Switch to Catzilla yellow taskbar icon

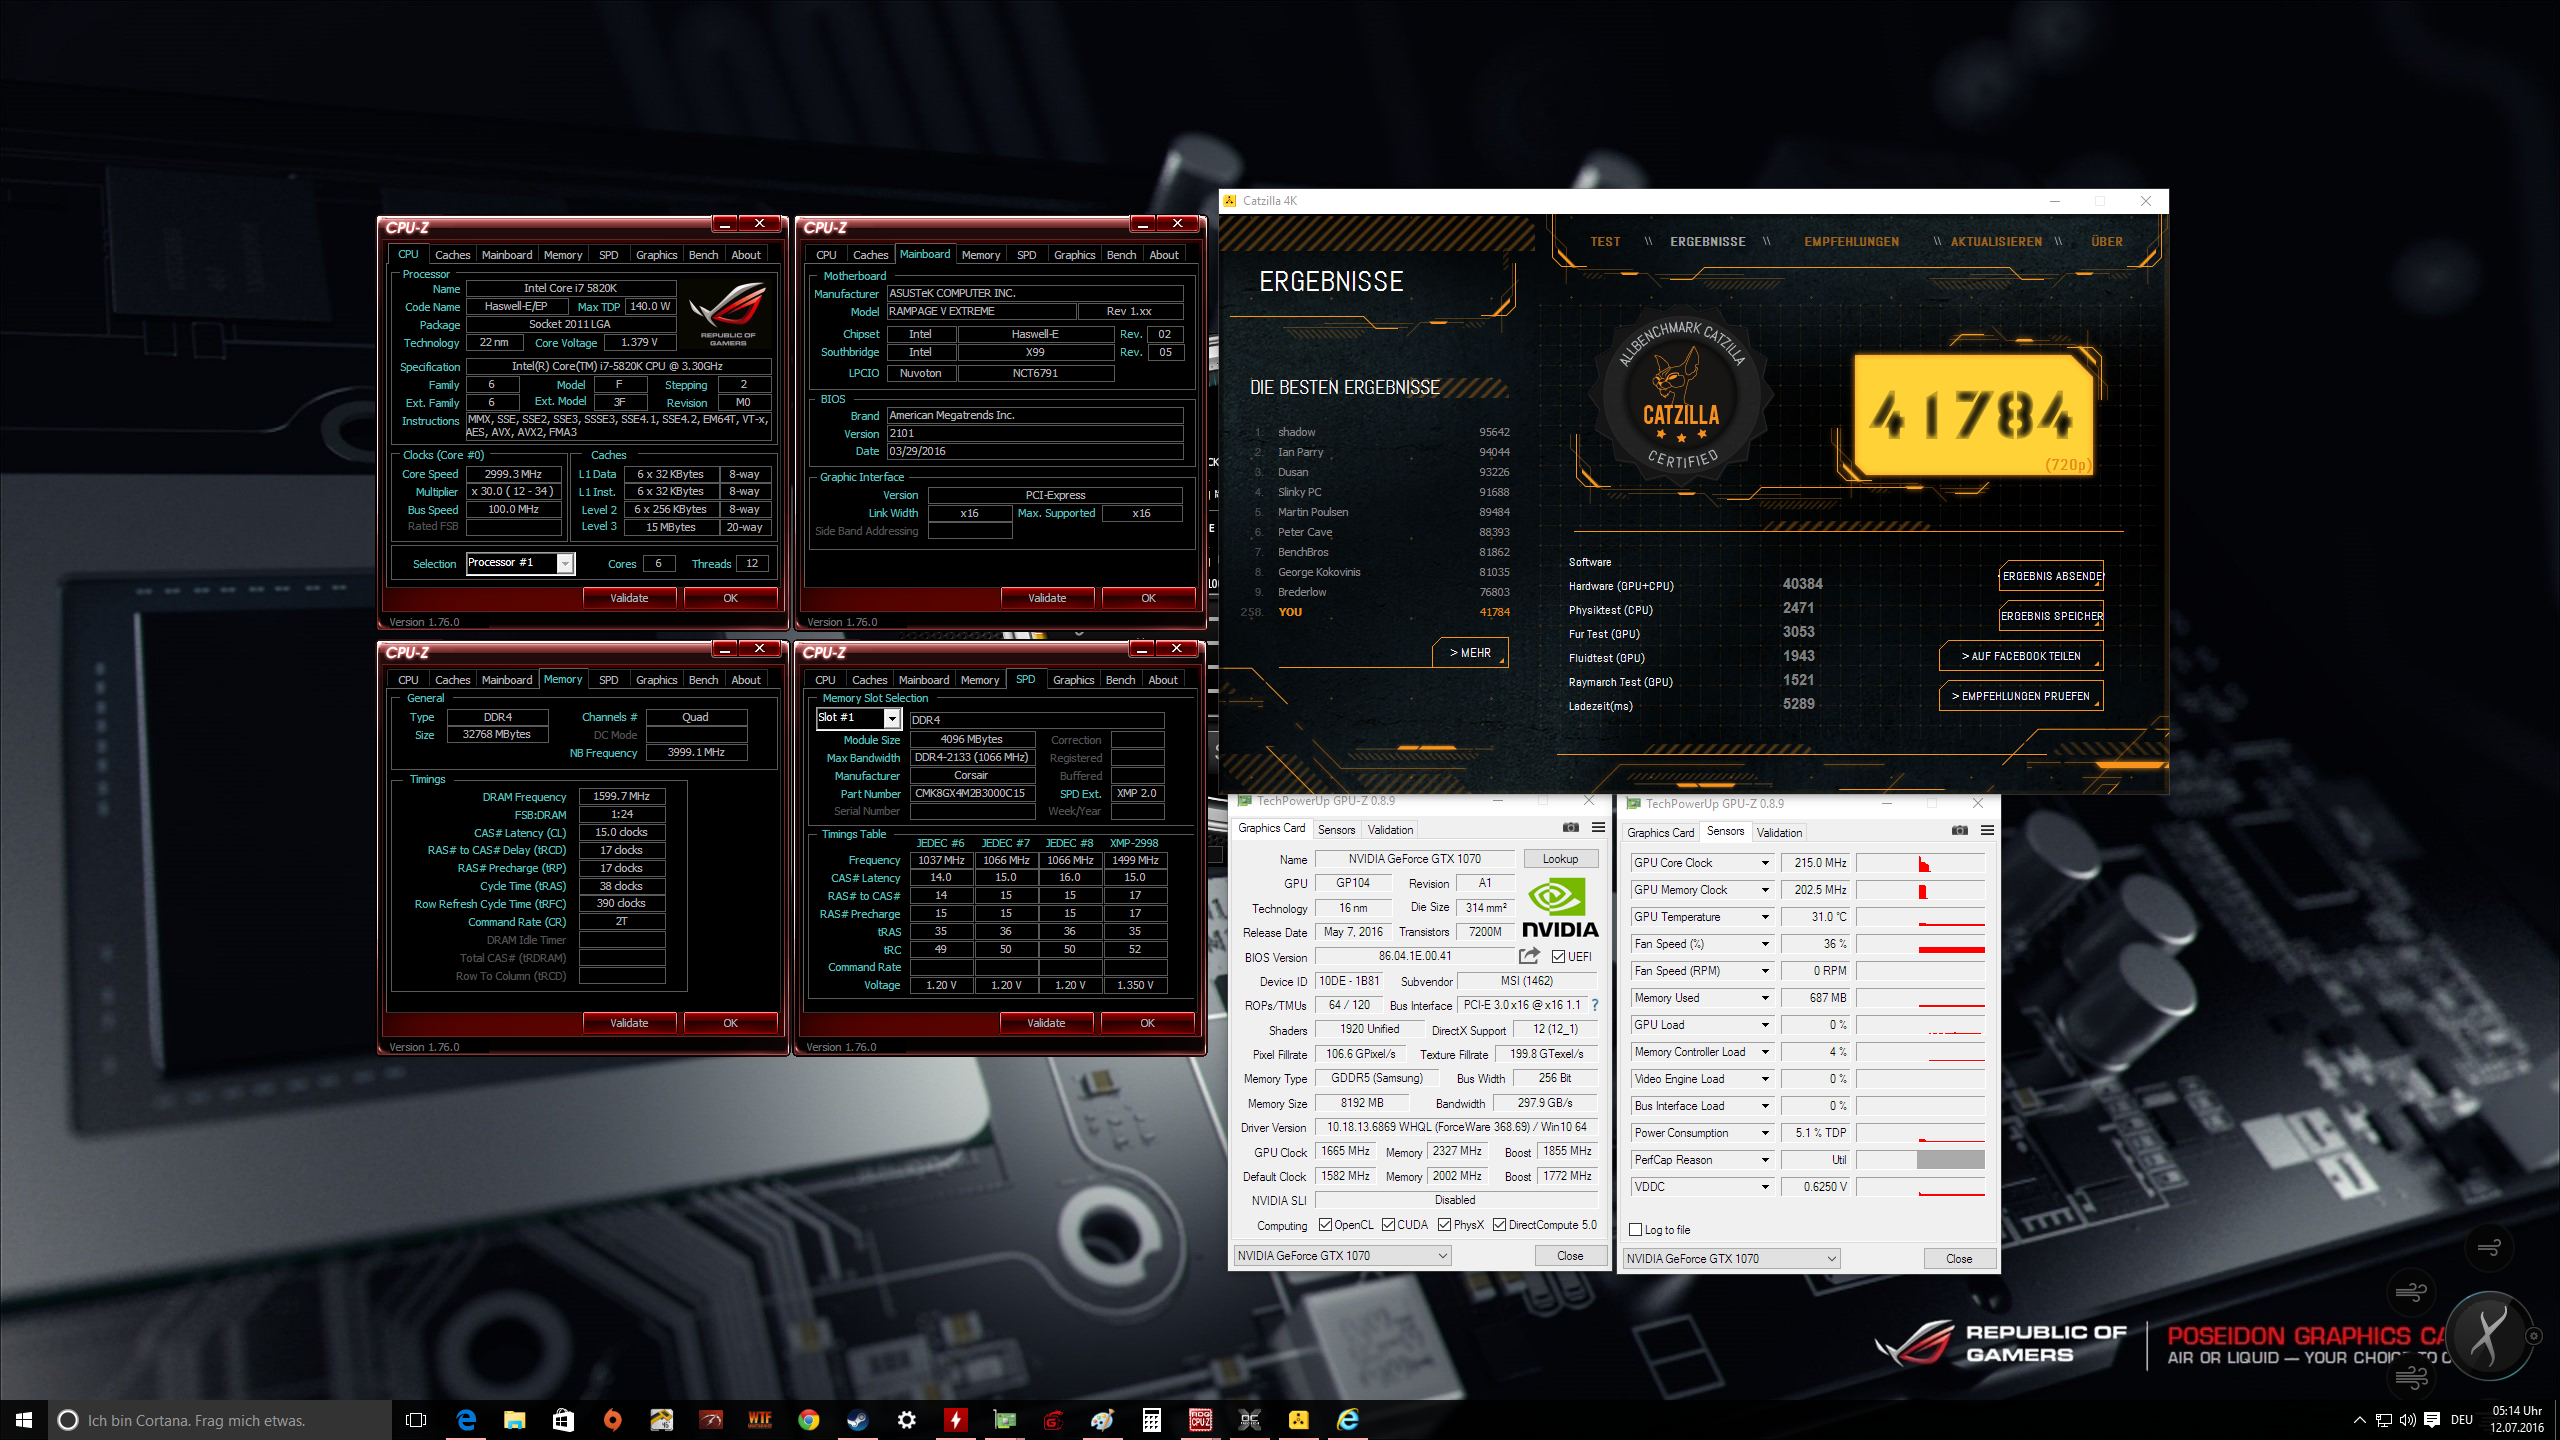(1299, 1420)
